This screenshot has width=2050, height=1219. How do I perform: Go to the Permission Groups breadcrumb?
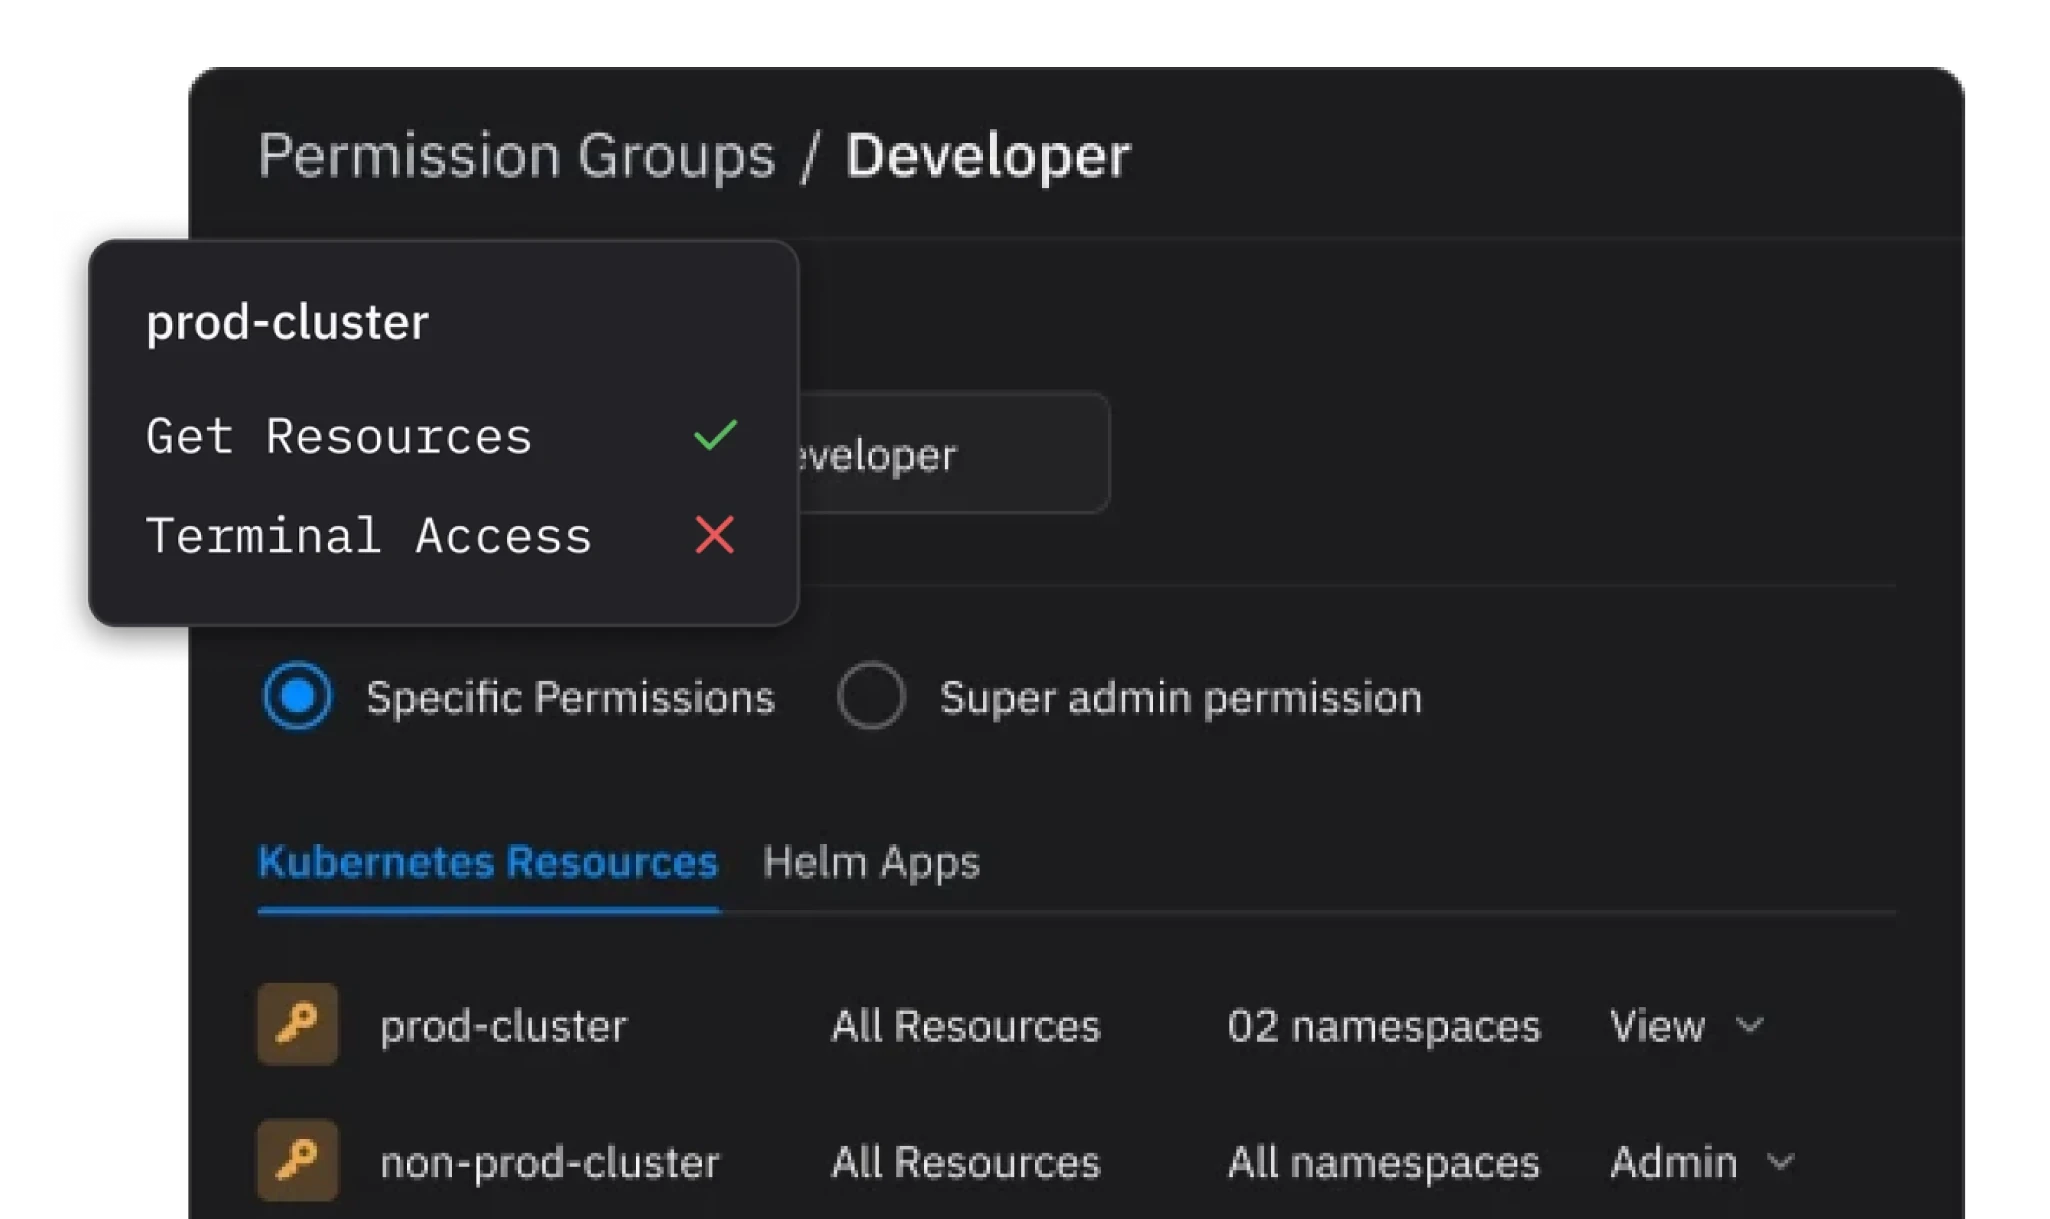coord(516,156)
